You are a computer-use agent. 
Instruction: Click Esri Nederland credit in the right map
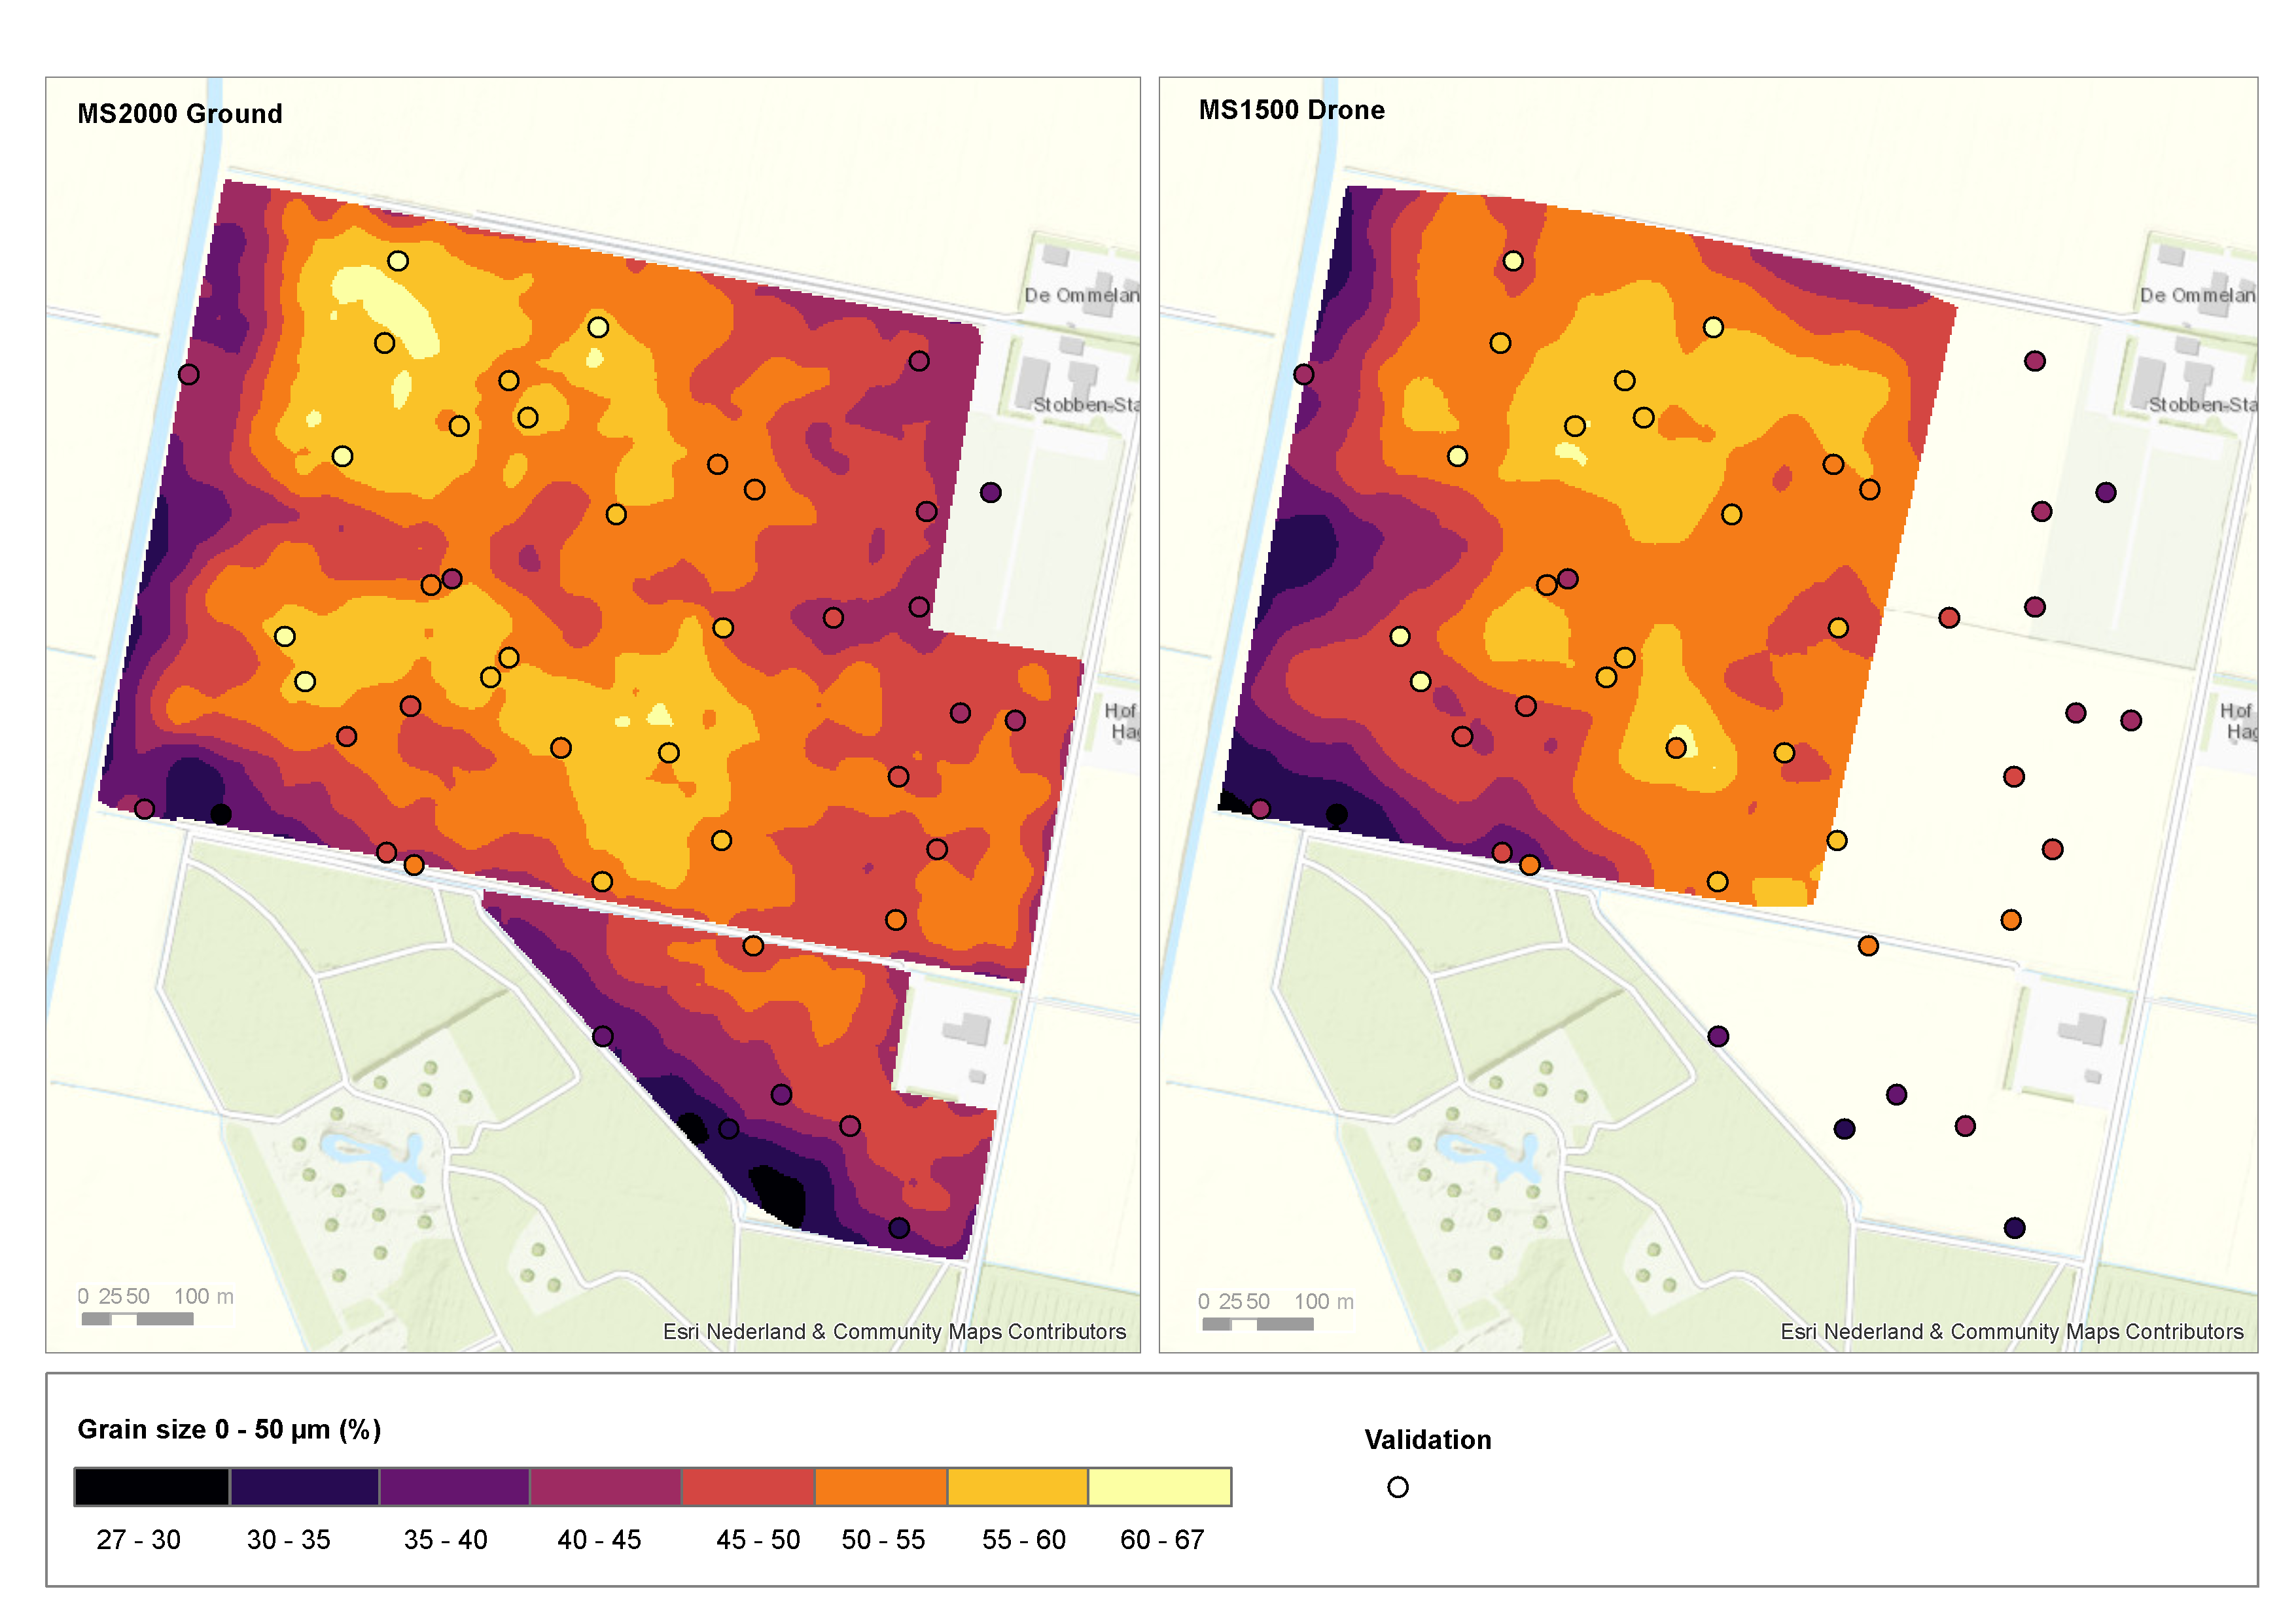2011,1331
